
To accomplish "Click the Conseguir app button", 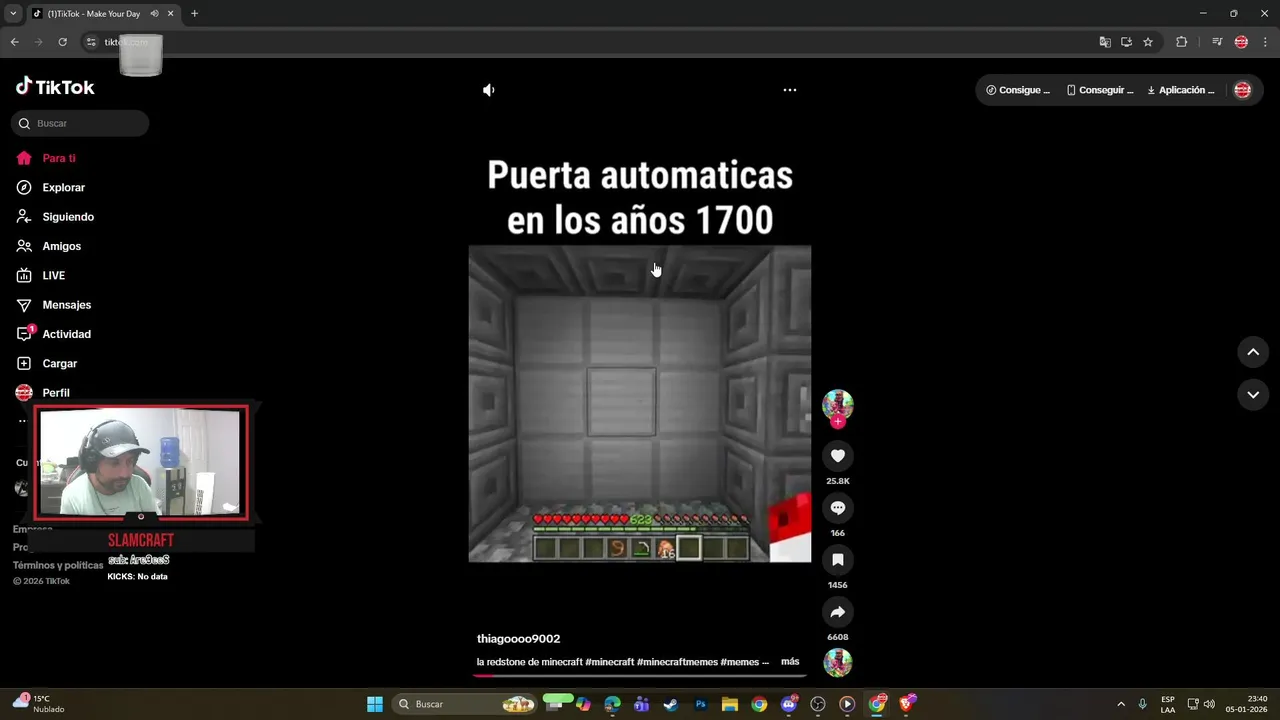I will (x=1100, y=90).
